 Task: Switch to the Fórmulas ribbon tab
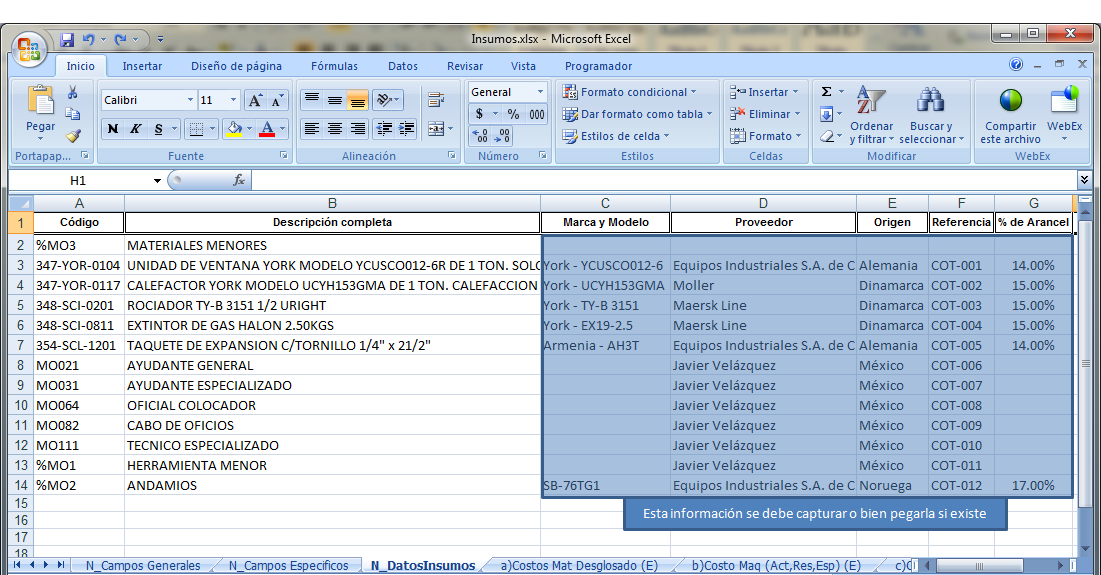(334, 66)
